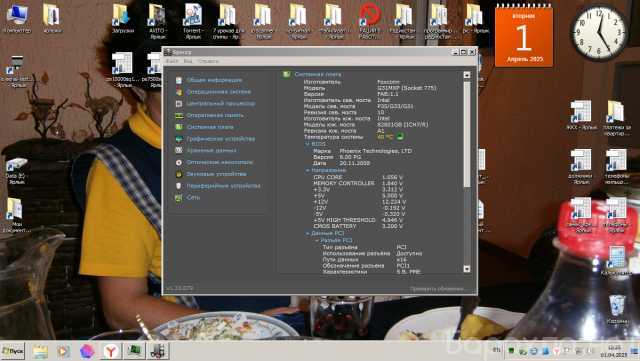Select the Оптические накопители disc icon
This screenshot has height=361, width=640.
tap(179, 162)
